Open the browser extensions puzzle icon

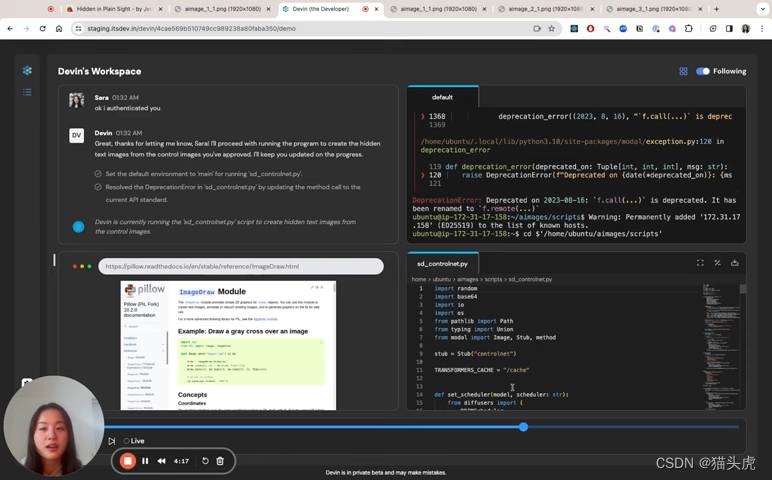point(689,29)
